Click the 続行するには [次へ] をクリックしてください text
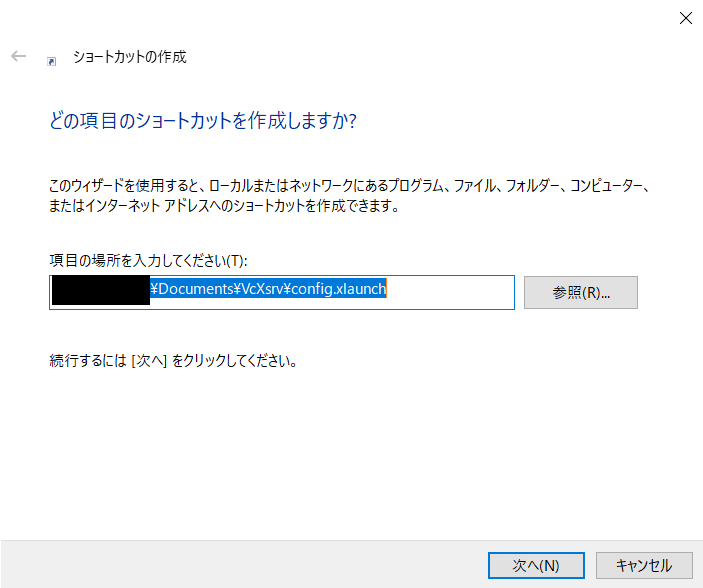The width and height of the screenshot is (703, 588). tap(173, 361)
